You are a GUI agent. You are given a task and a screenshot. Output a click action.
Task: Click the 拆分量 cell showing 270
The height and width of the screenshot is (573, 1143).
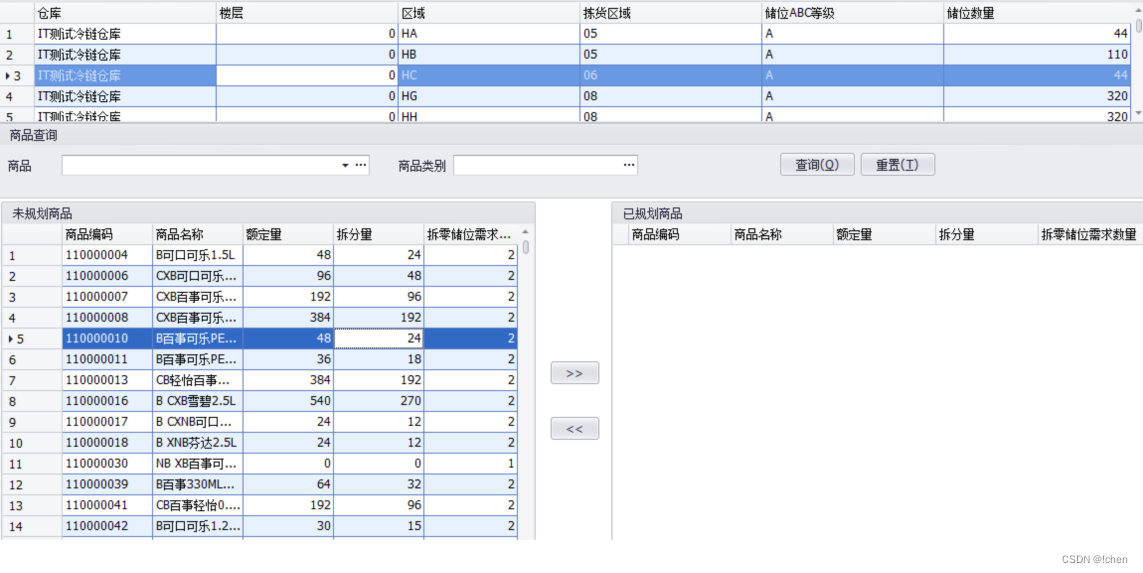tap(379, 401)
